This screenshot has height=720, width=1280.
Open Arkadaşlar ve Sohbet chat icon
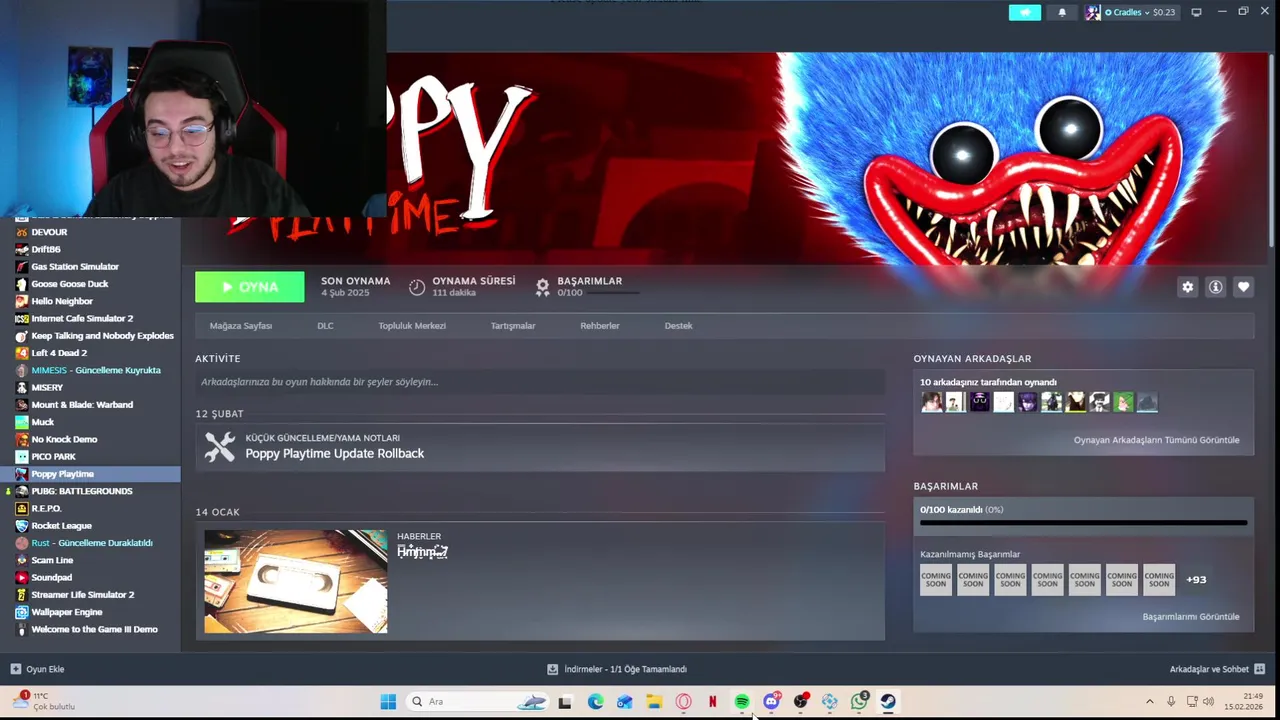(x=1259, y=669)
